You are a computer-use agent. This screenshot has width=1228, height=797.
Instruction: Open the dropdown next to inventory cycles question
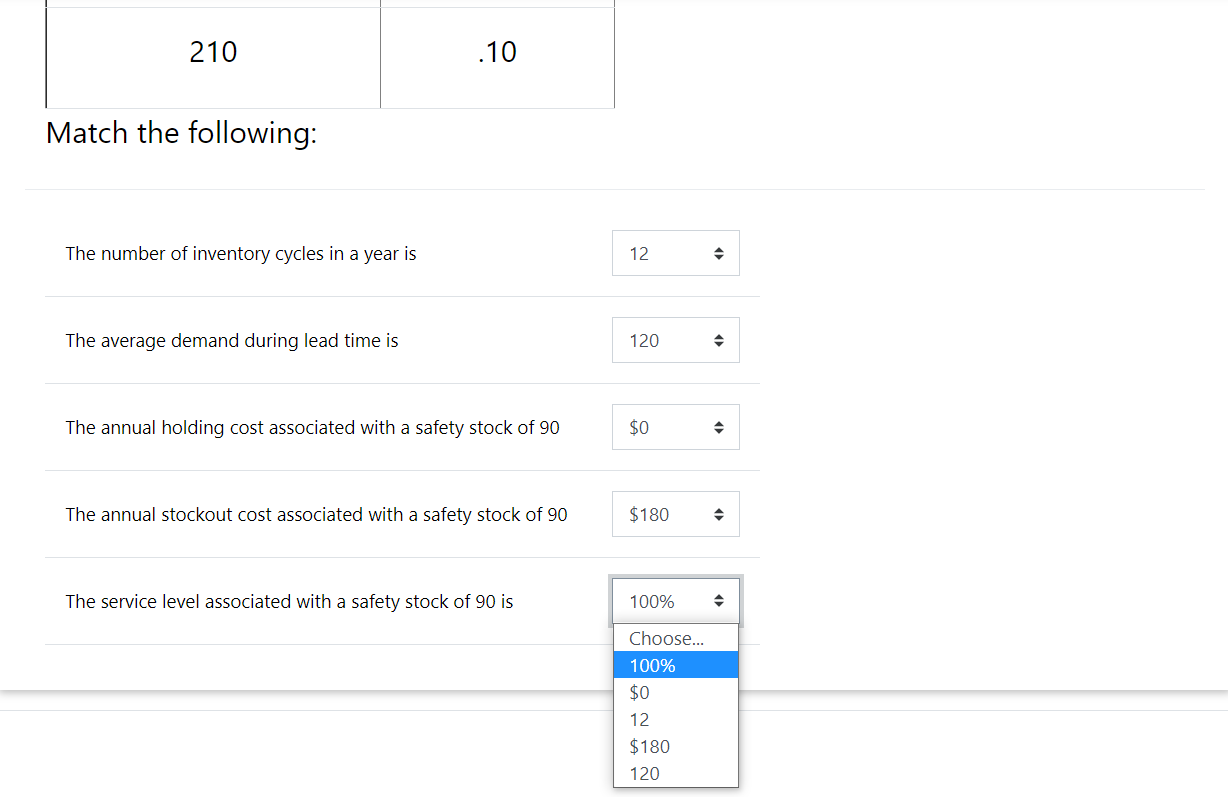click(x=675, y=253)
